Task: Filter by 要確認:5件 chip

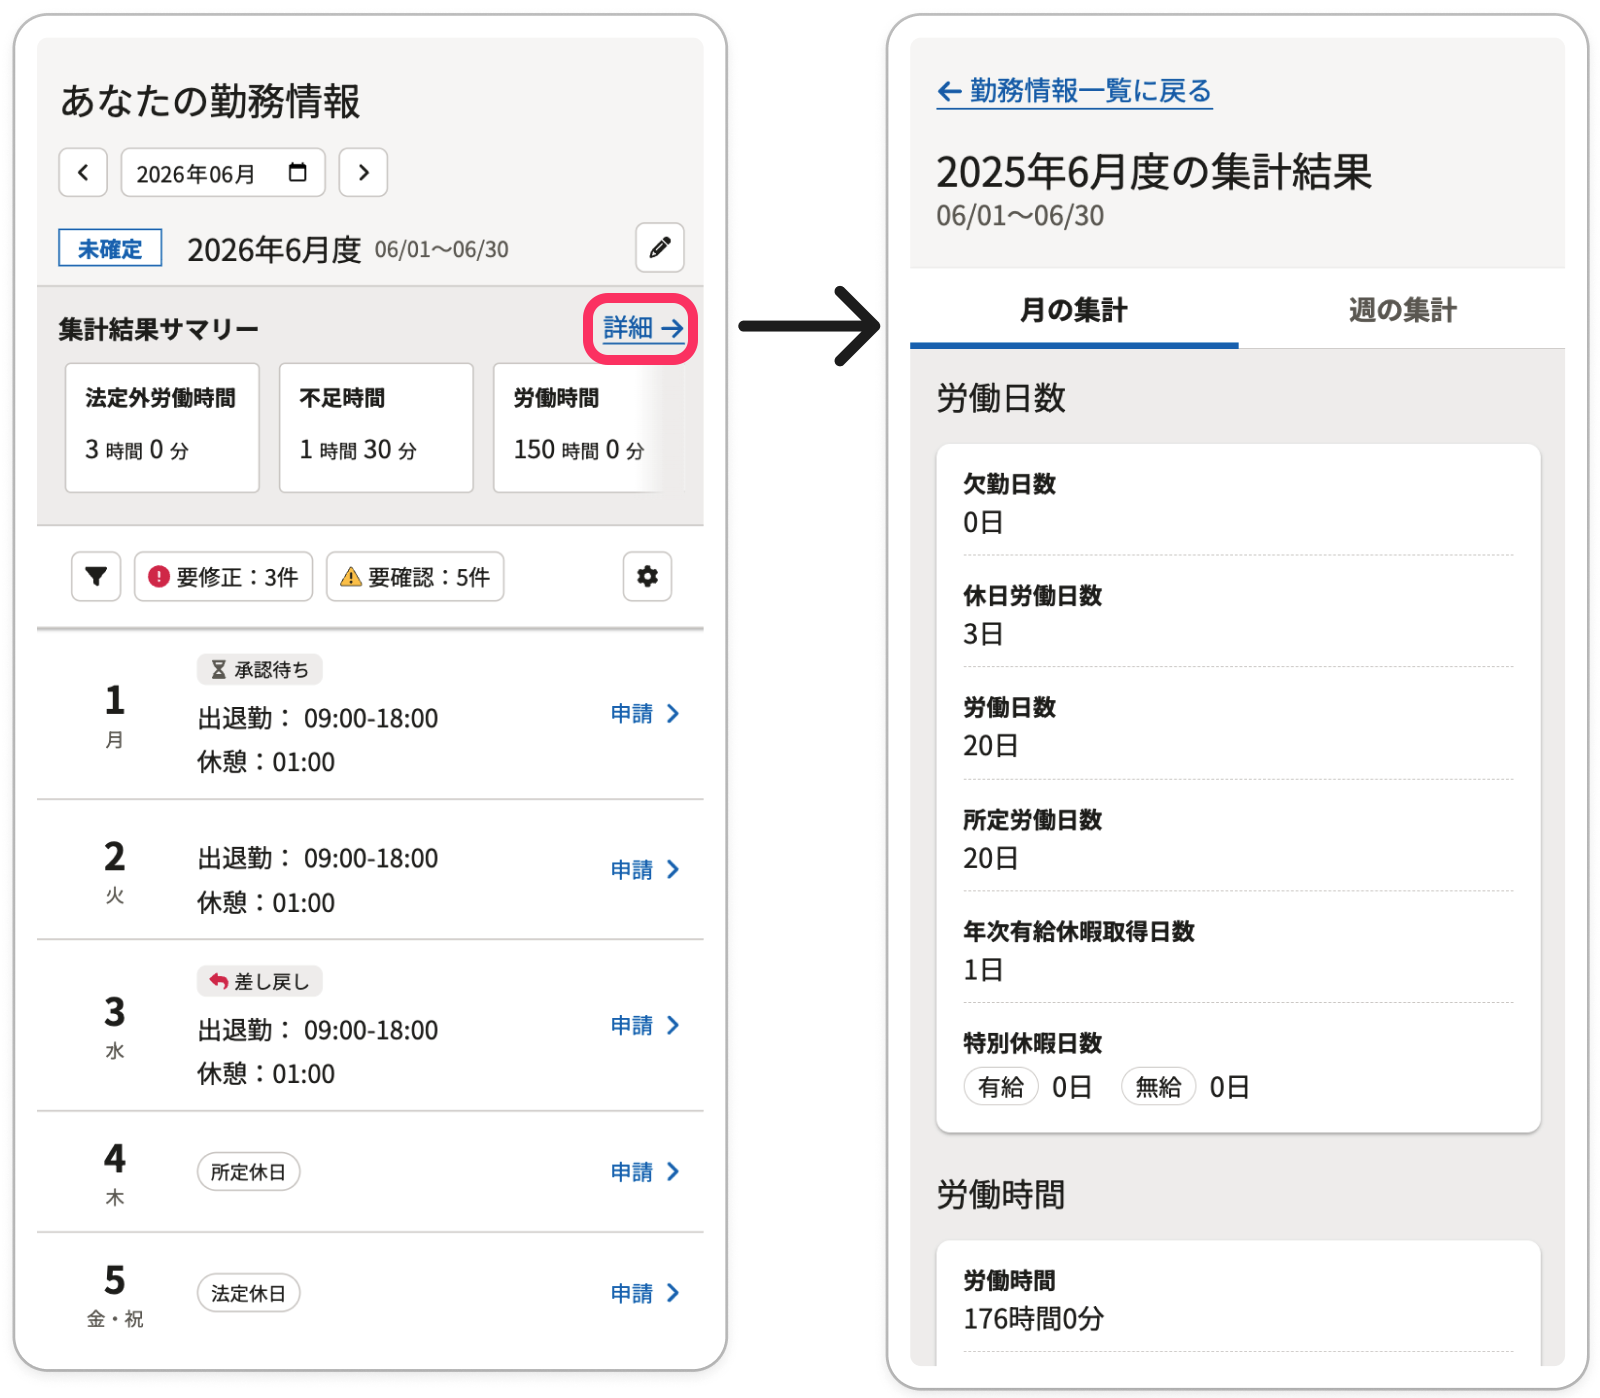Action: (415, 576)
